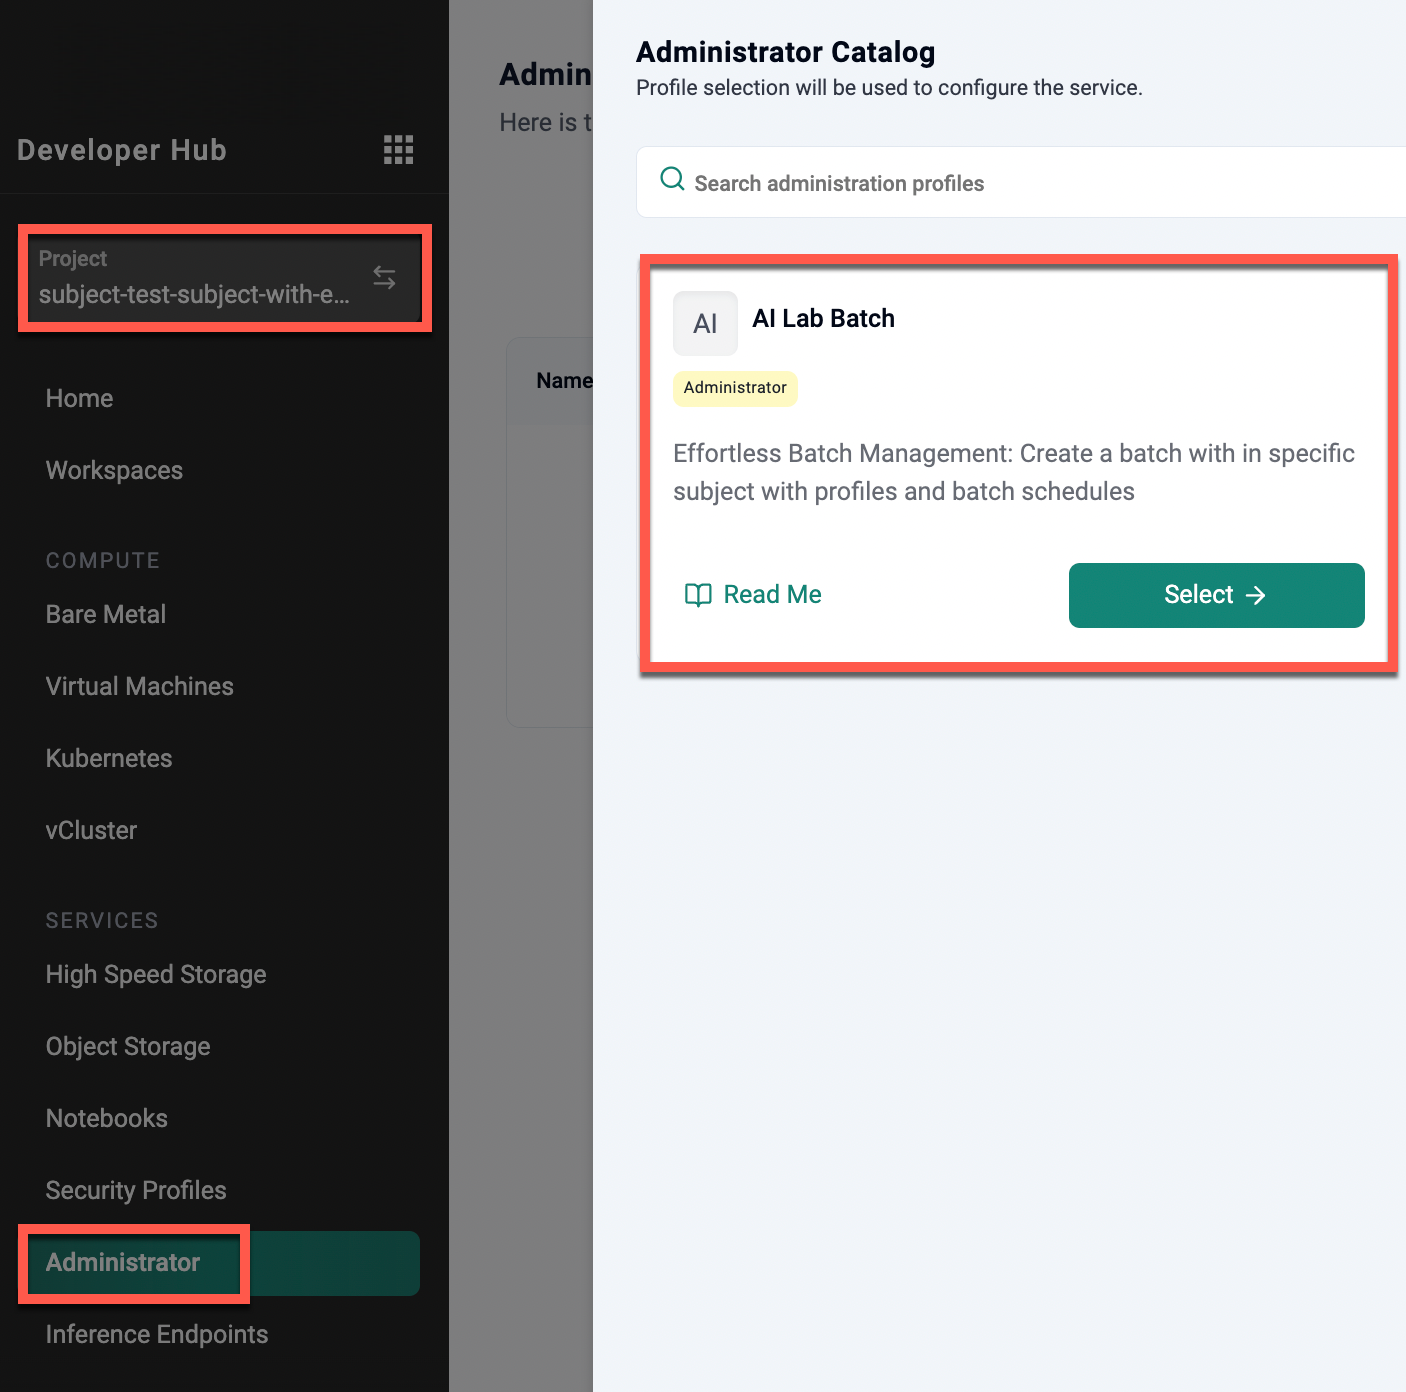Open Object Storage service

tap(128, 1046)
